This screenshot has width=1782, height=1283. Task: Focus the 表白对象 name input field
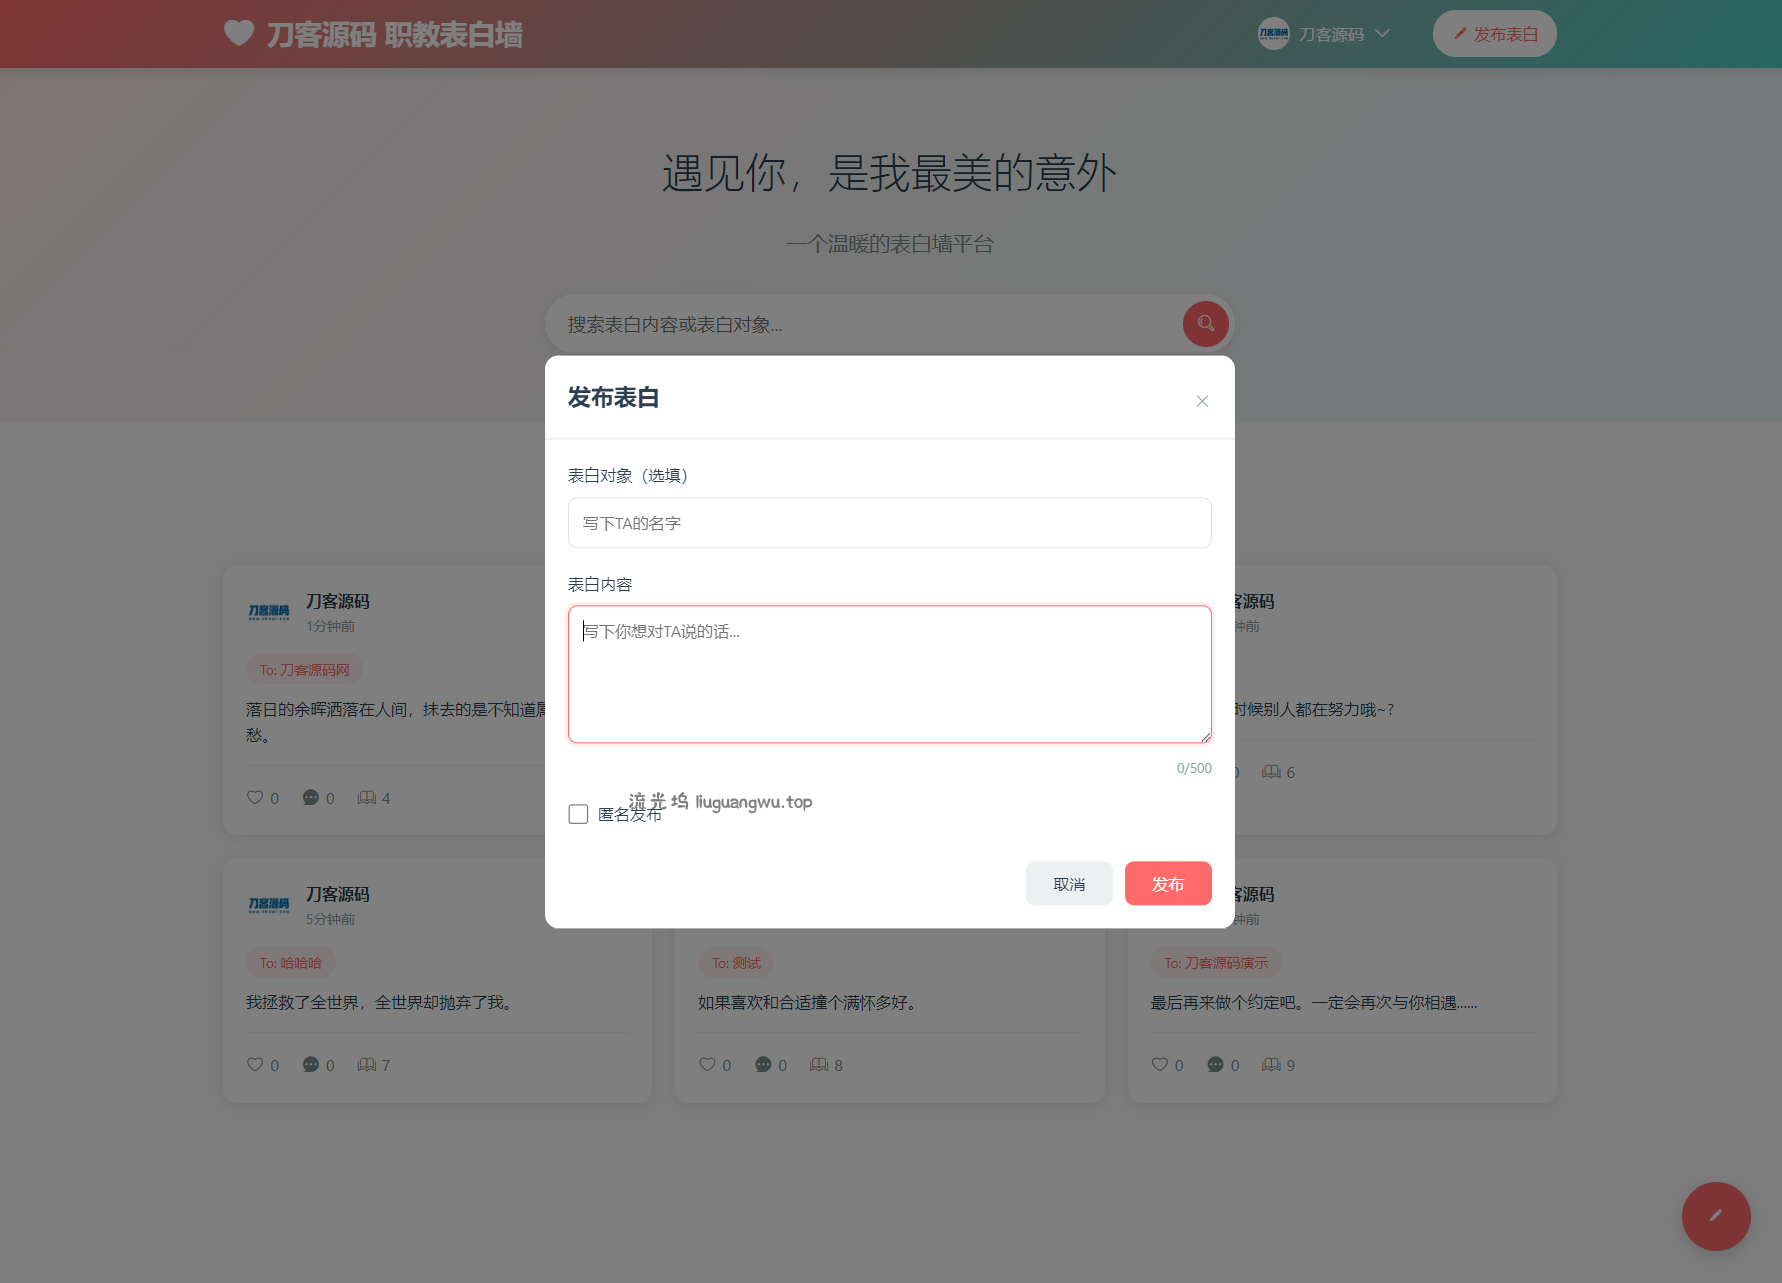[x=889, y=523]
